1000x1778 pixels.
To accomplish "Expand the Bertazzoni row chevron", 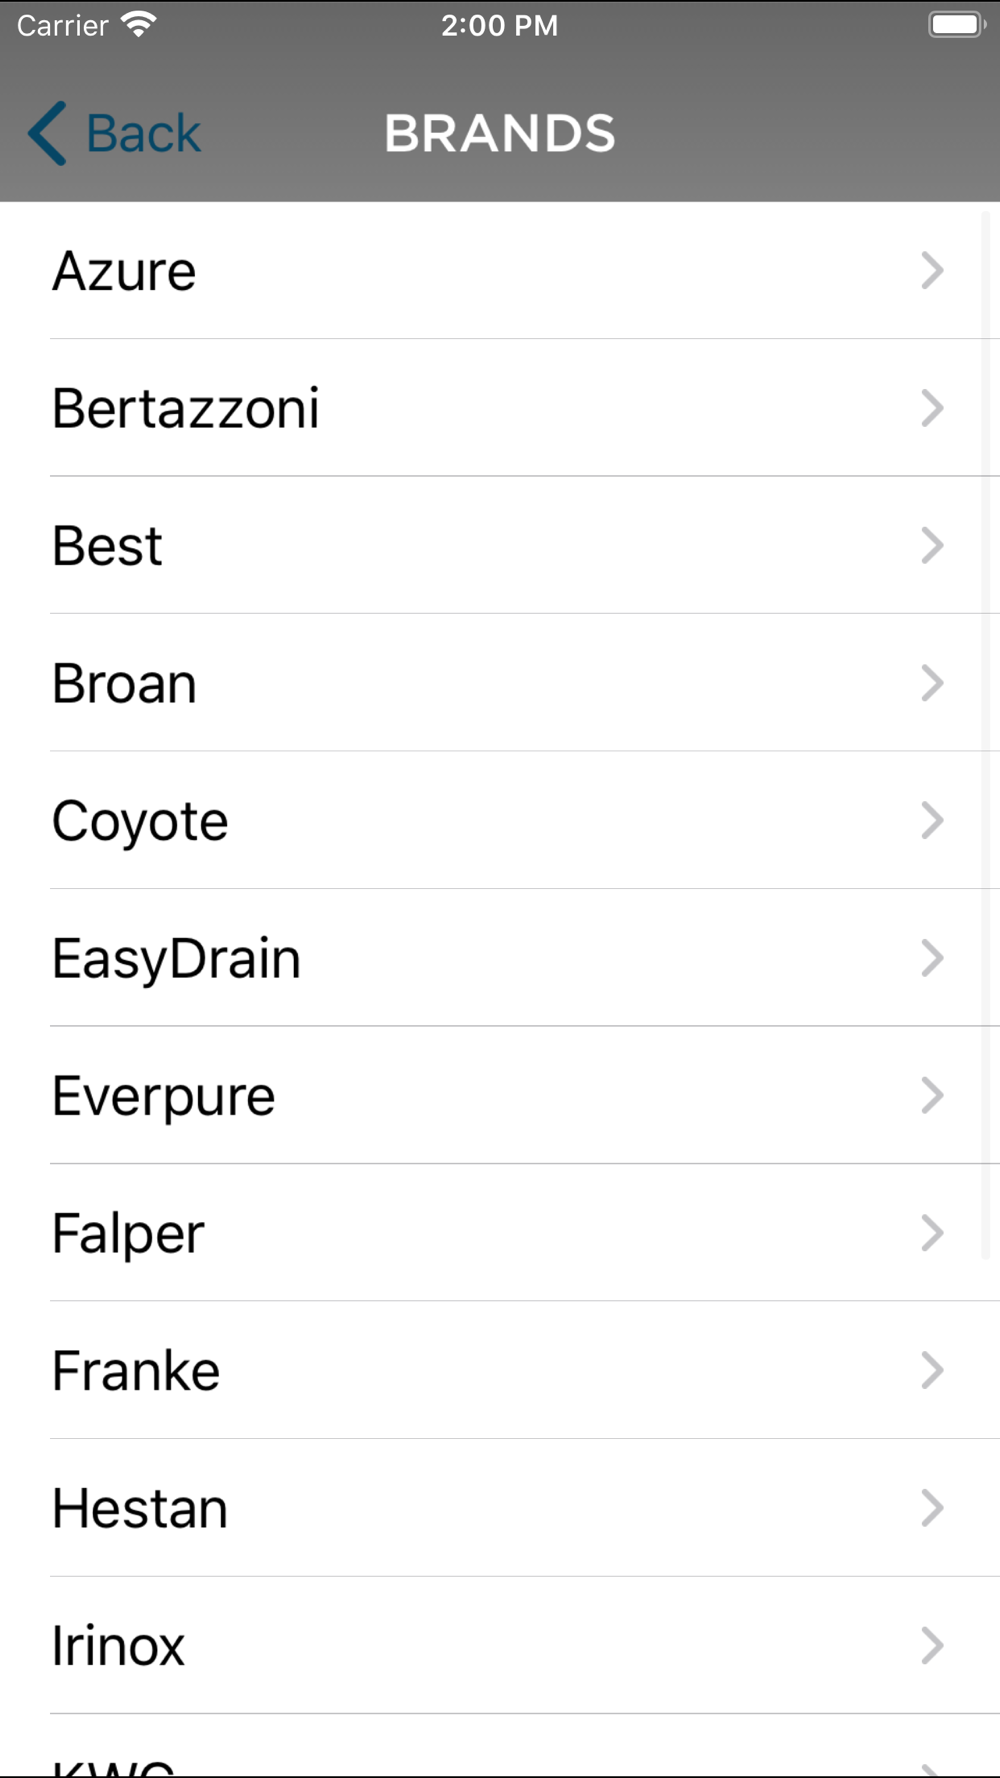I will [932, 408].
